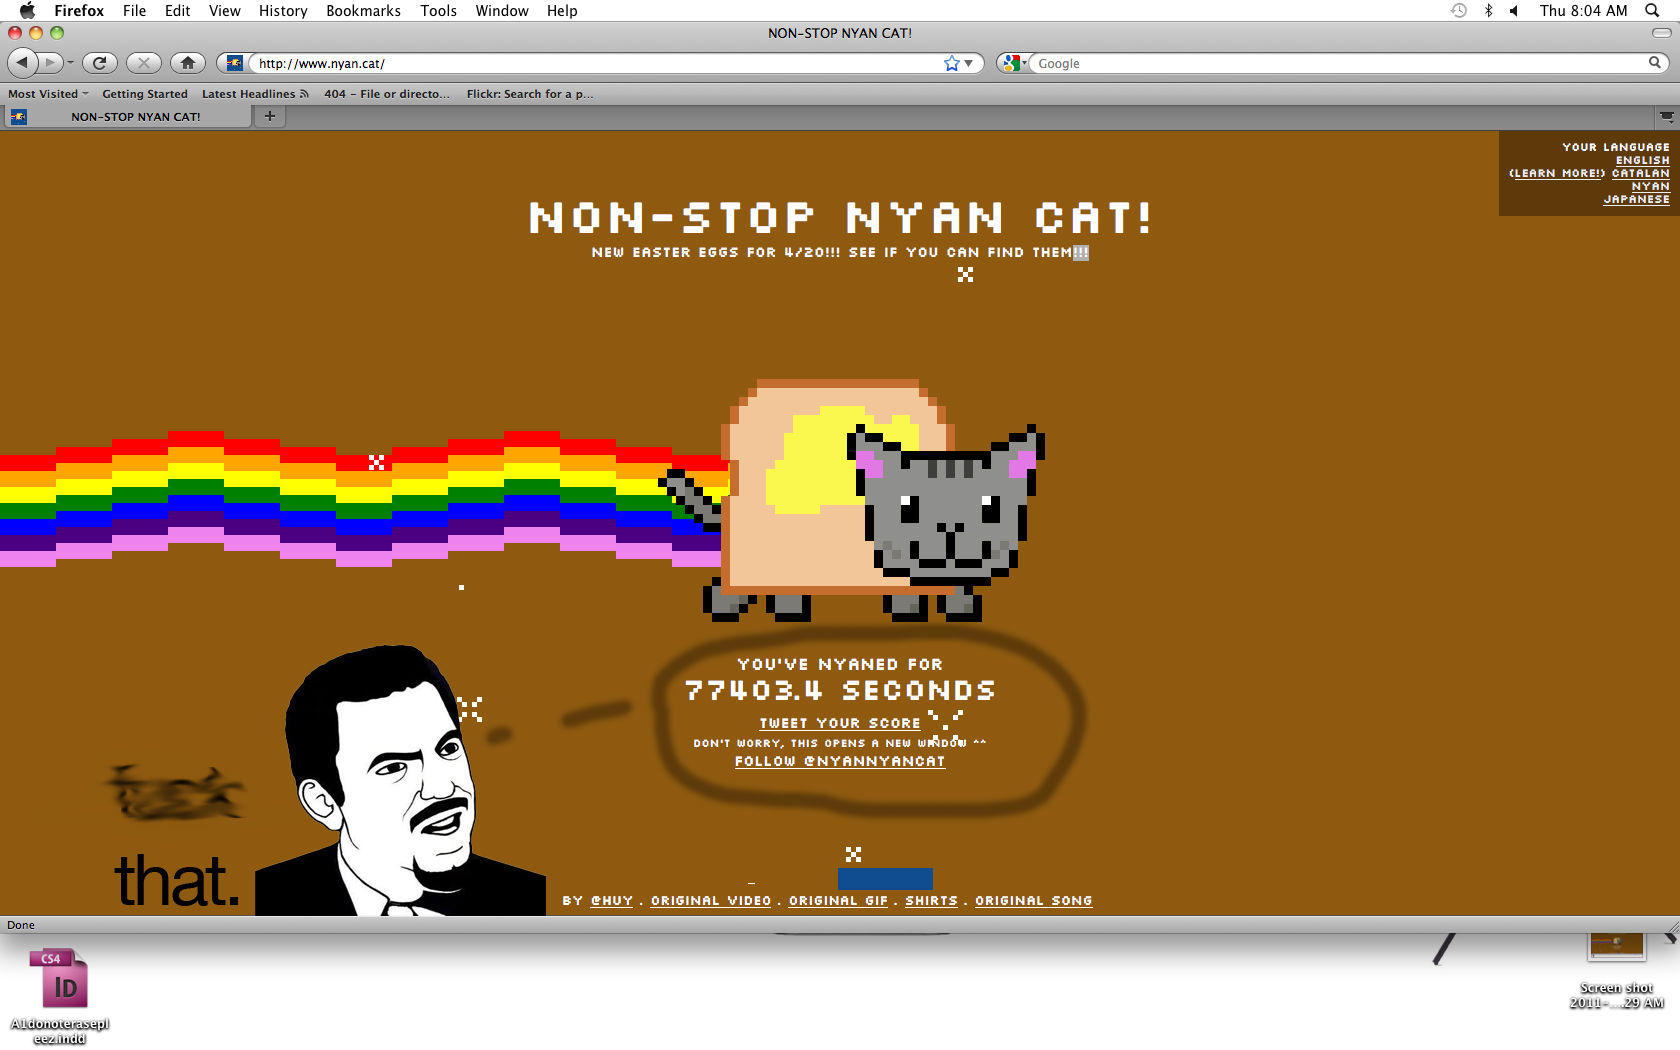This screenshot has width=1680, height=1050.
Task: Reload the nyan.cat page
Action: 100,63
